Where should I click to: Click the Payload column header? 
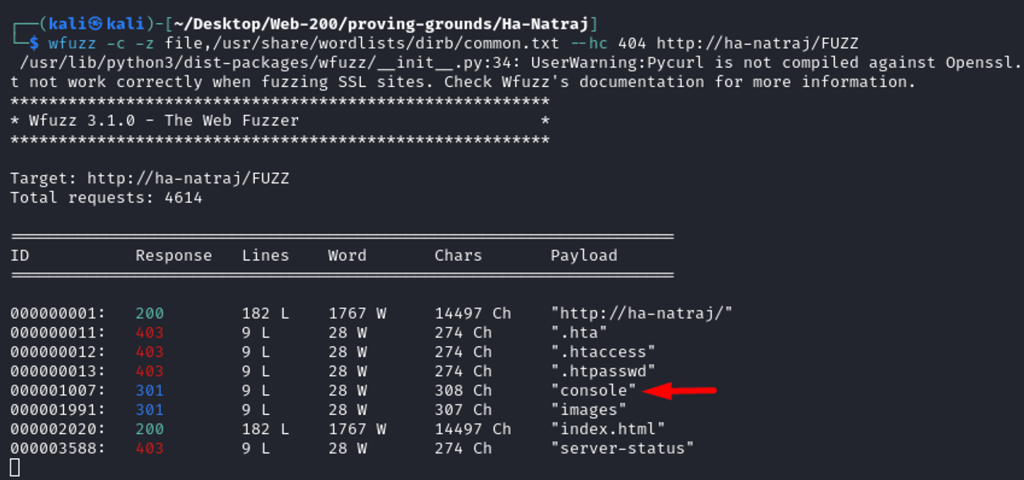pos(584,255)
